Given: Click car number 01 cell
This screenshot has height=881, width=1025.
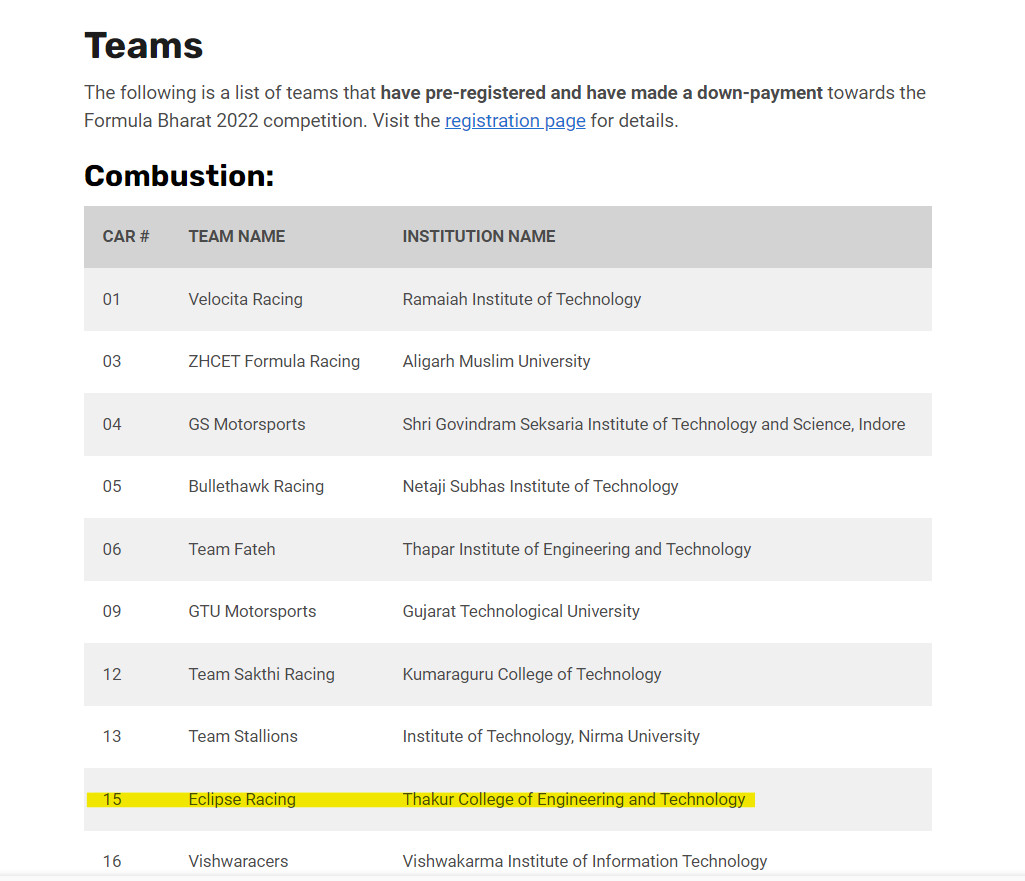Looking at the screenshot, I should pyautogui.click(x=112, y=299).
